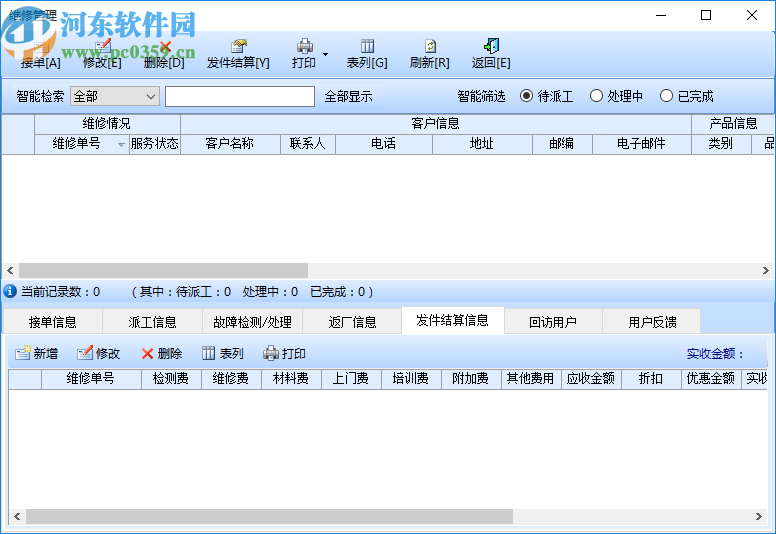
Task: Click the 折扣 column header
Action: point(651,379)
